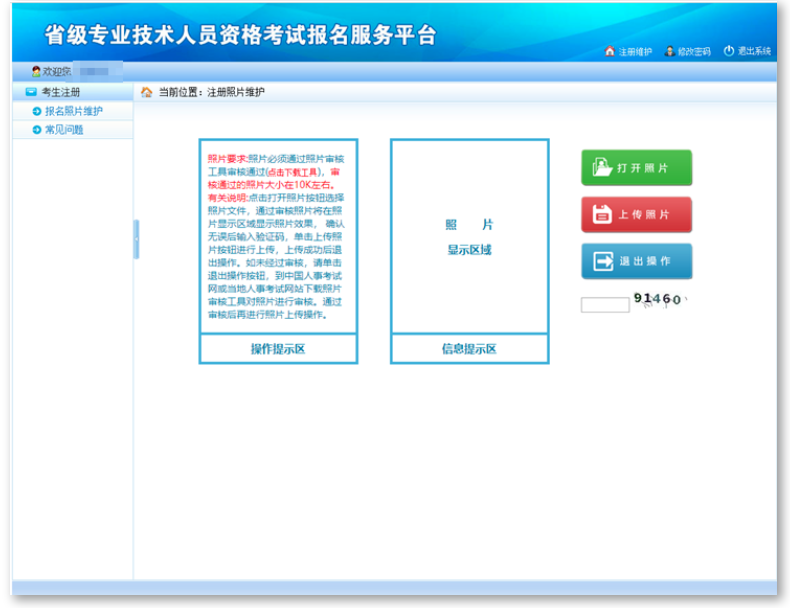The image size is (790, 608).
Task: Click the arrow icon beside 报名照片维护
Action: (37, 111)
